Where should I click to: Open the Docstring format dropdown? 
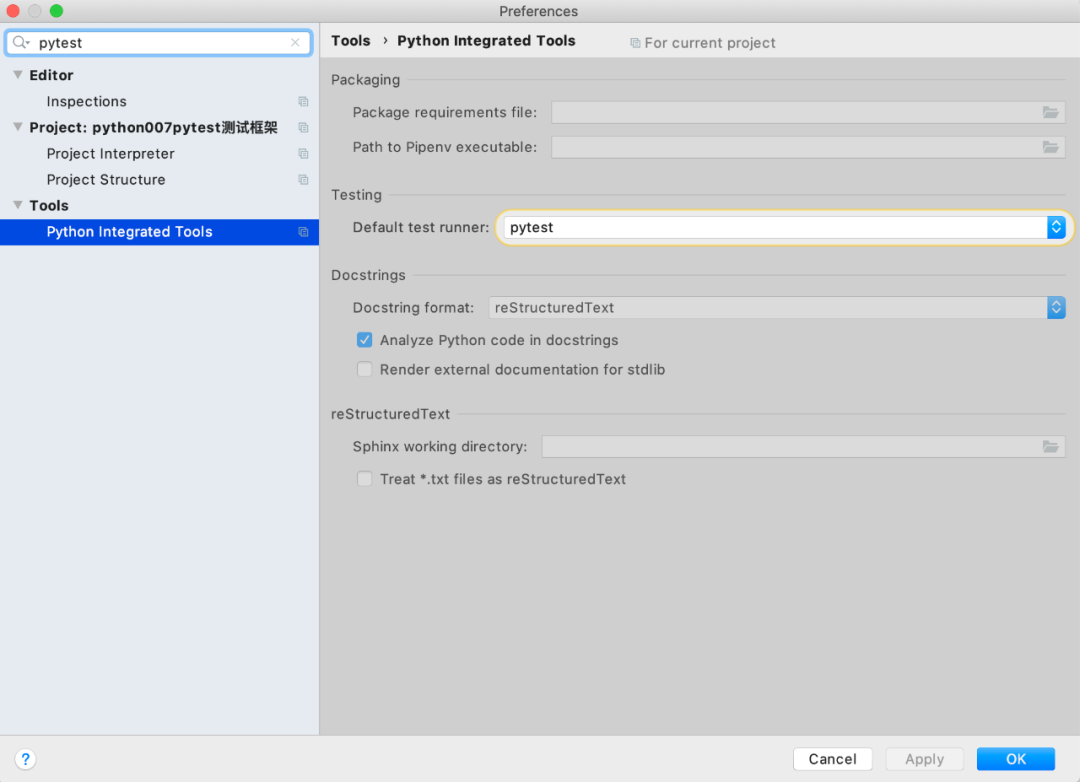point(777,308)
